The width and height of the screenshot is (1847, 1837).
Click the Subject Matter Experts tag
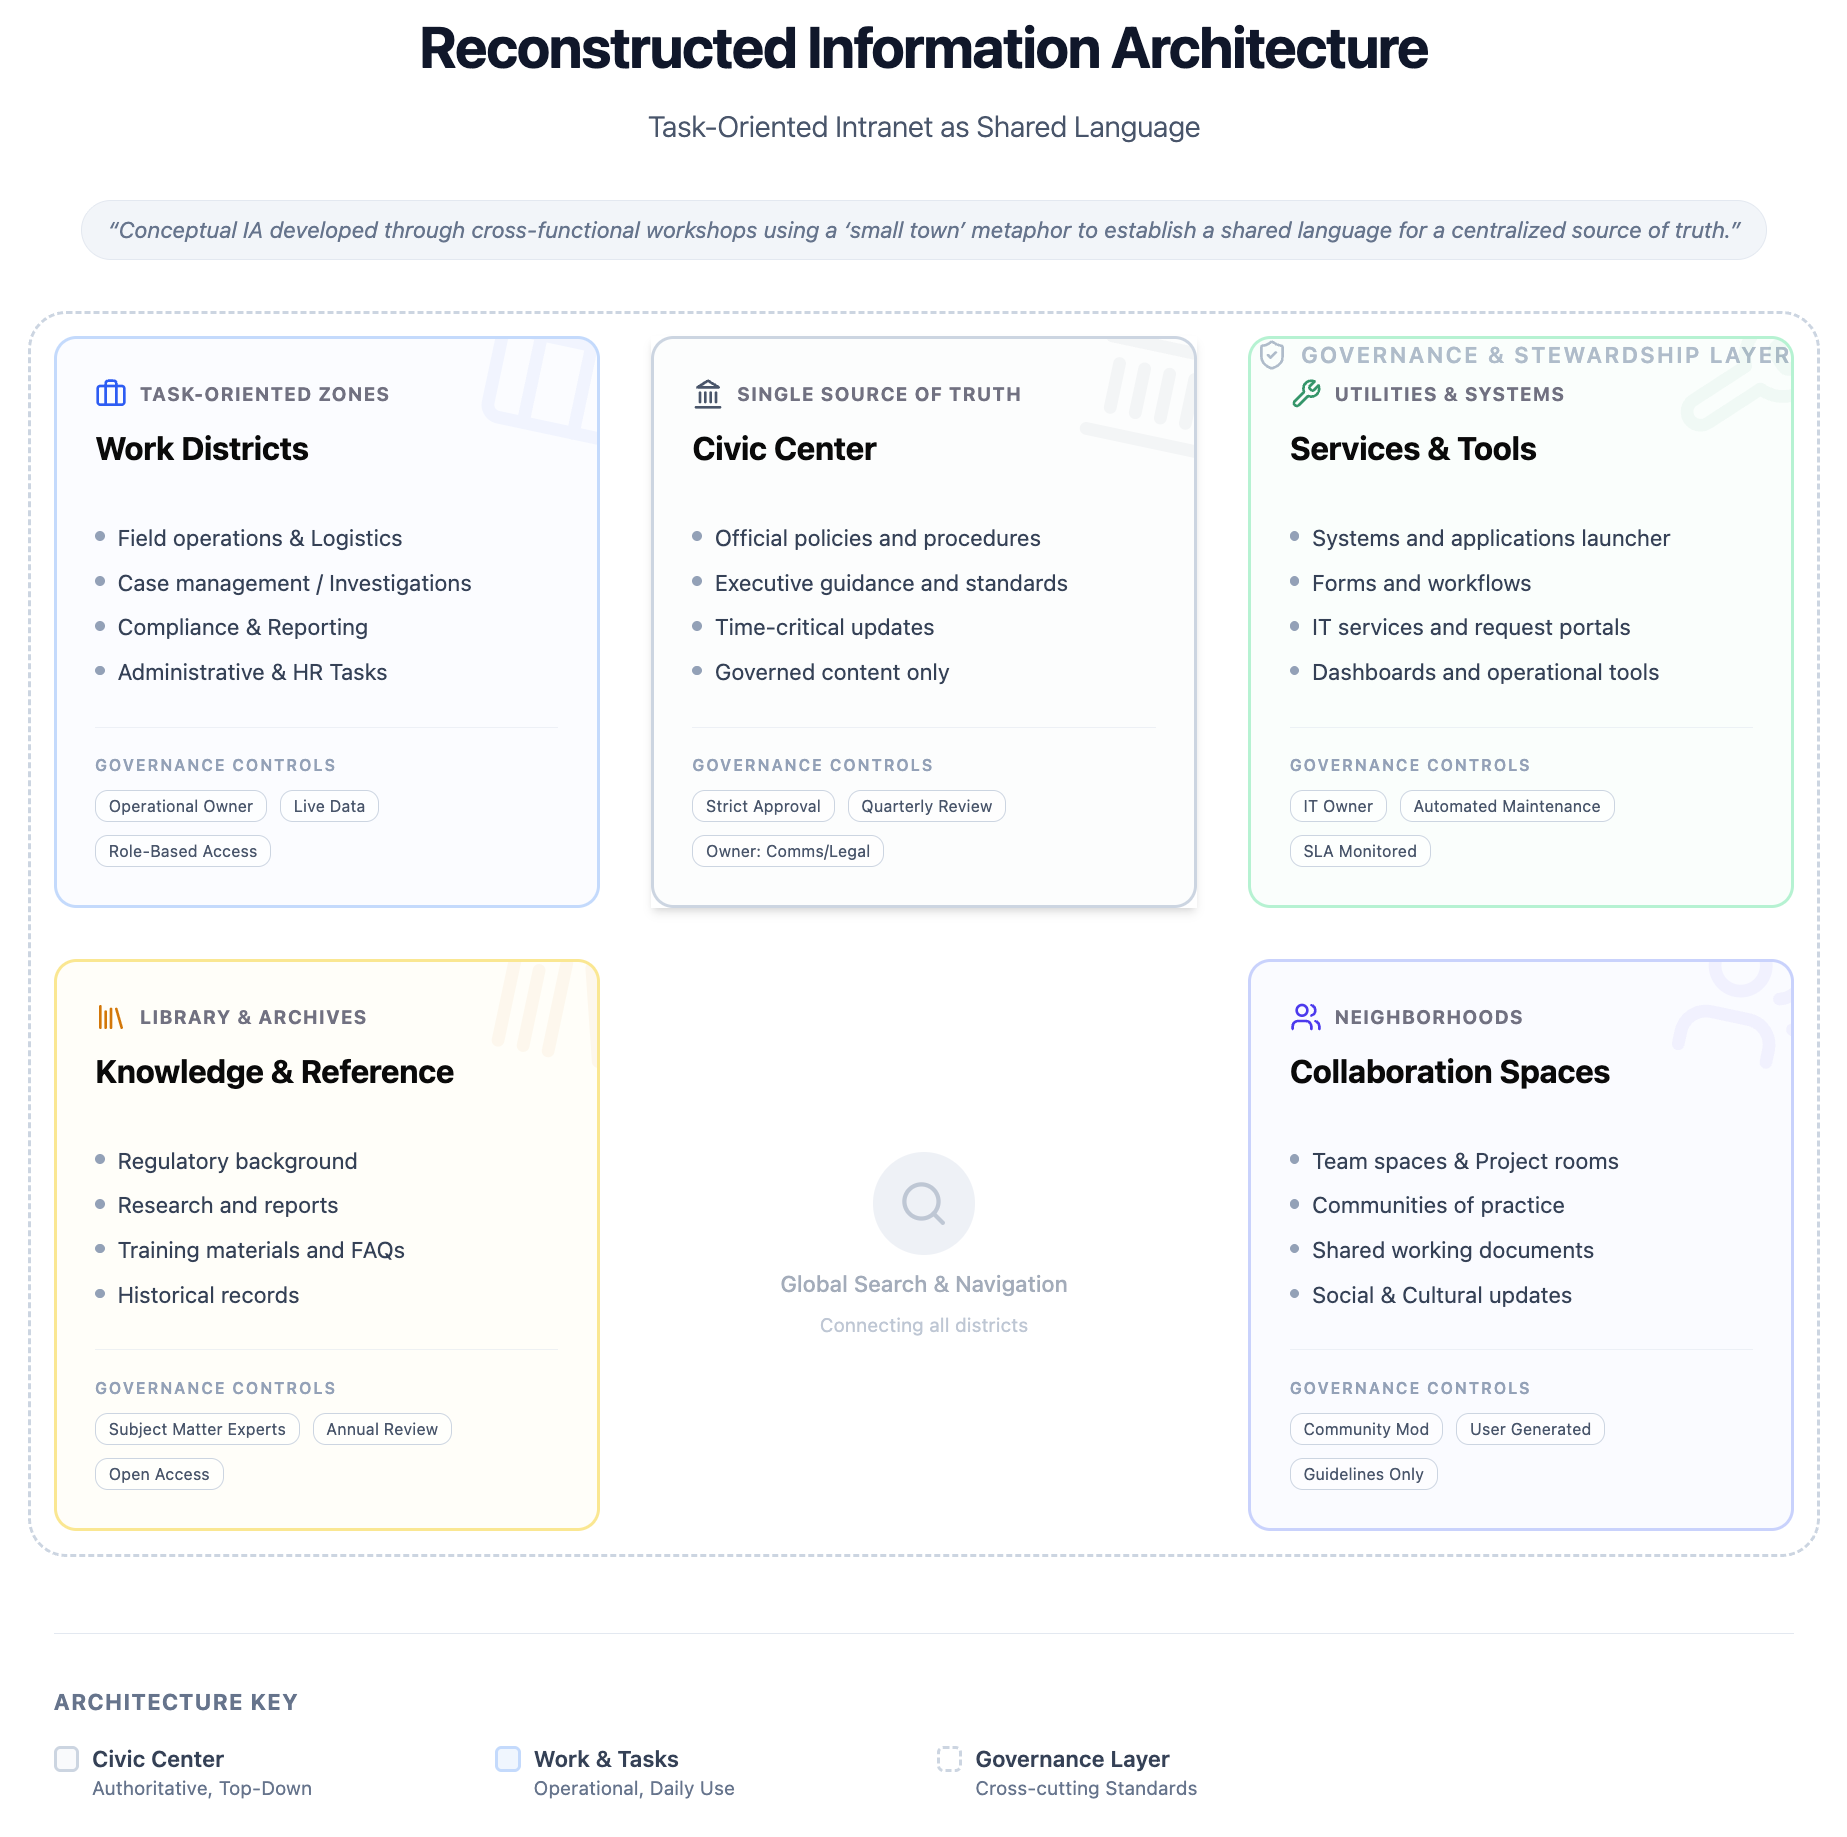(196, 1429)
